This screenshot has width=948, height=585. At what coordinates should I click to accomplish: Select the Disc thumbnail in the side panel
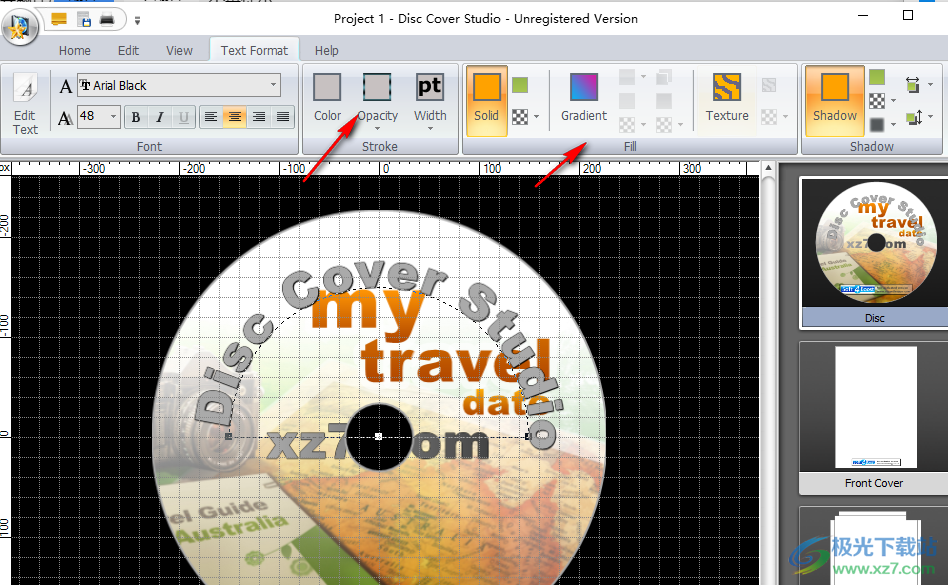(x=875, y=253)
